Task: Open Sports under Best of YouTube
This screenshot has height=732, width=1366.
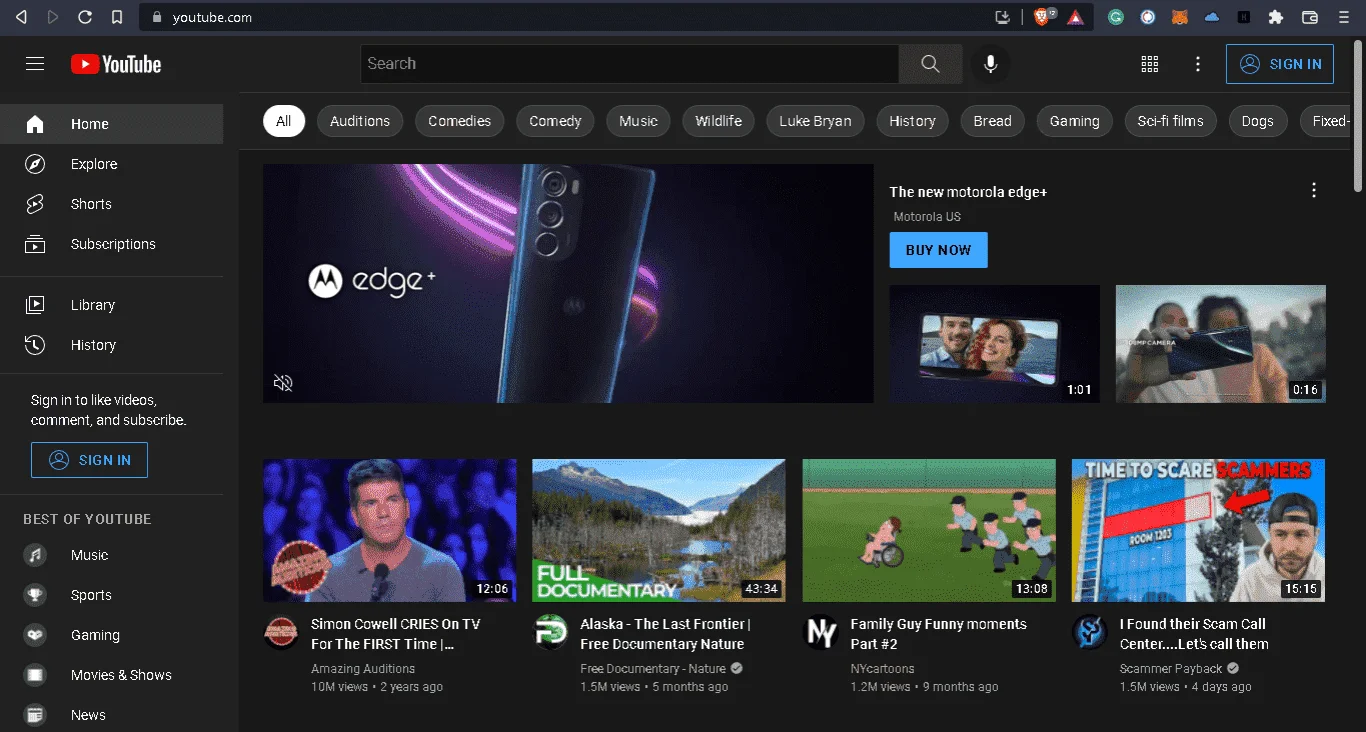Action: [112, 595]
